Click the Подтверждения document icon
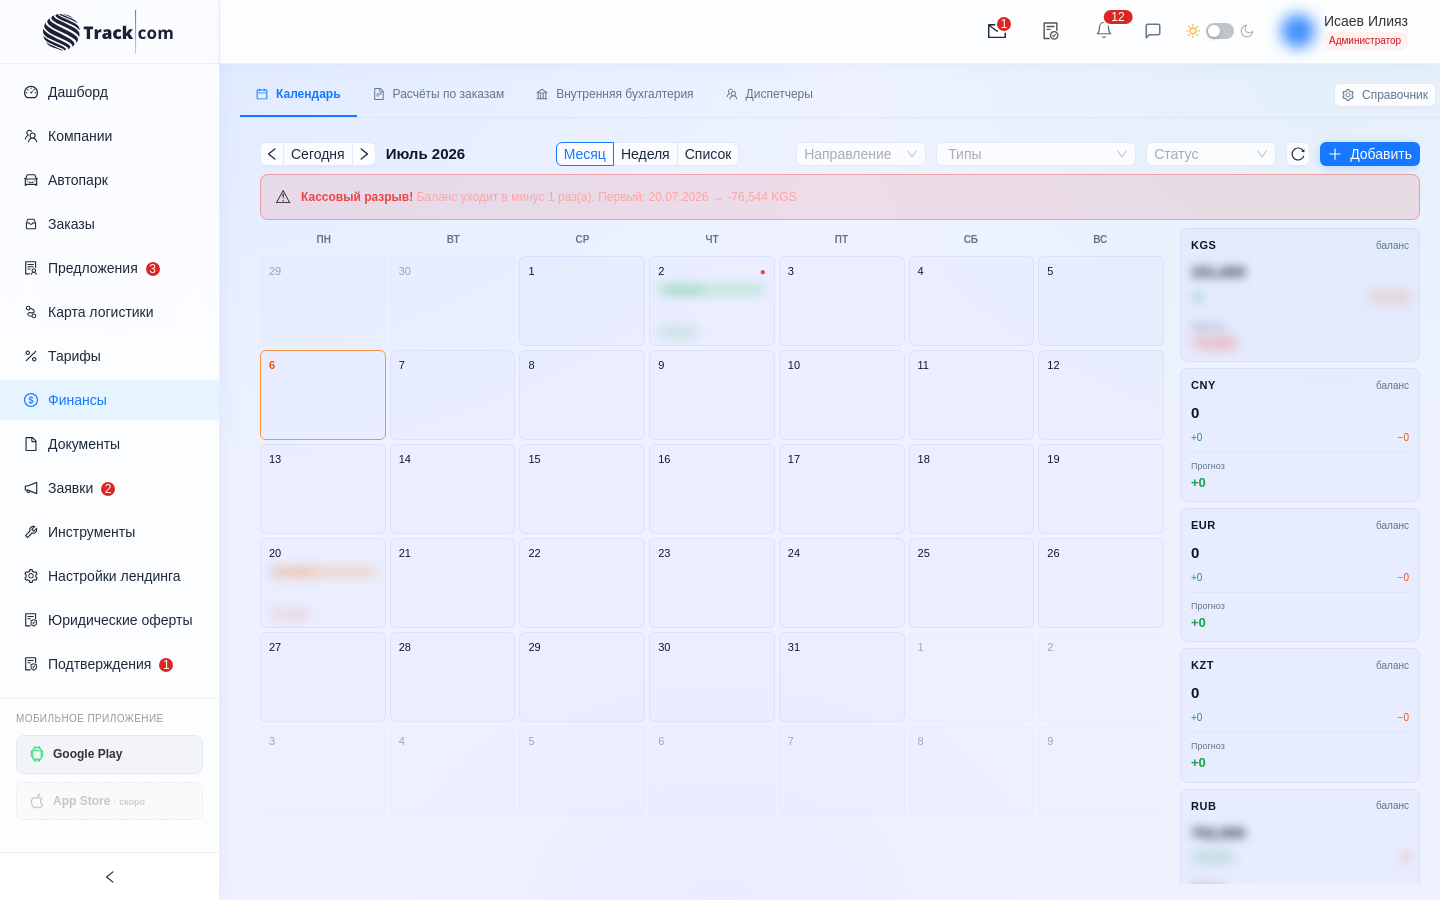Image resolution: width=1440 pixels, height=900 pixels. pos(31,664)
